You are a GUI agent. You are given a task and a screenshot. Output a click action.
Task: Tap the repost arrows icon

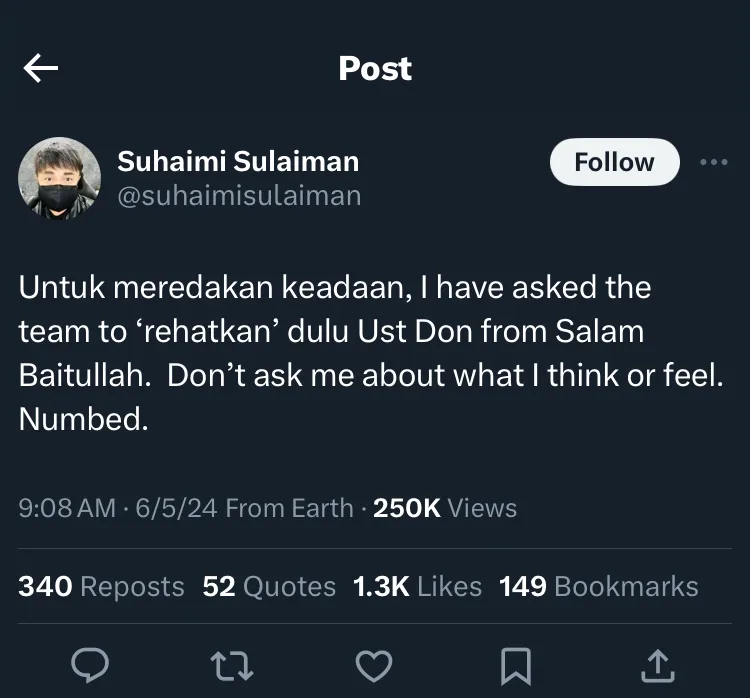233,665
